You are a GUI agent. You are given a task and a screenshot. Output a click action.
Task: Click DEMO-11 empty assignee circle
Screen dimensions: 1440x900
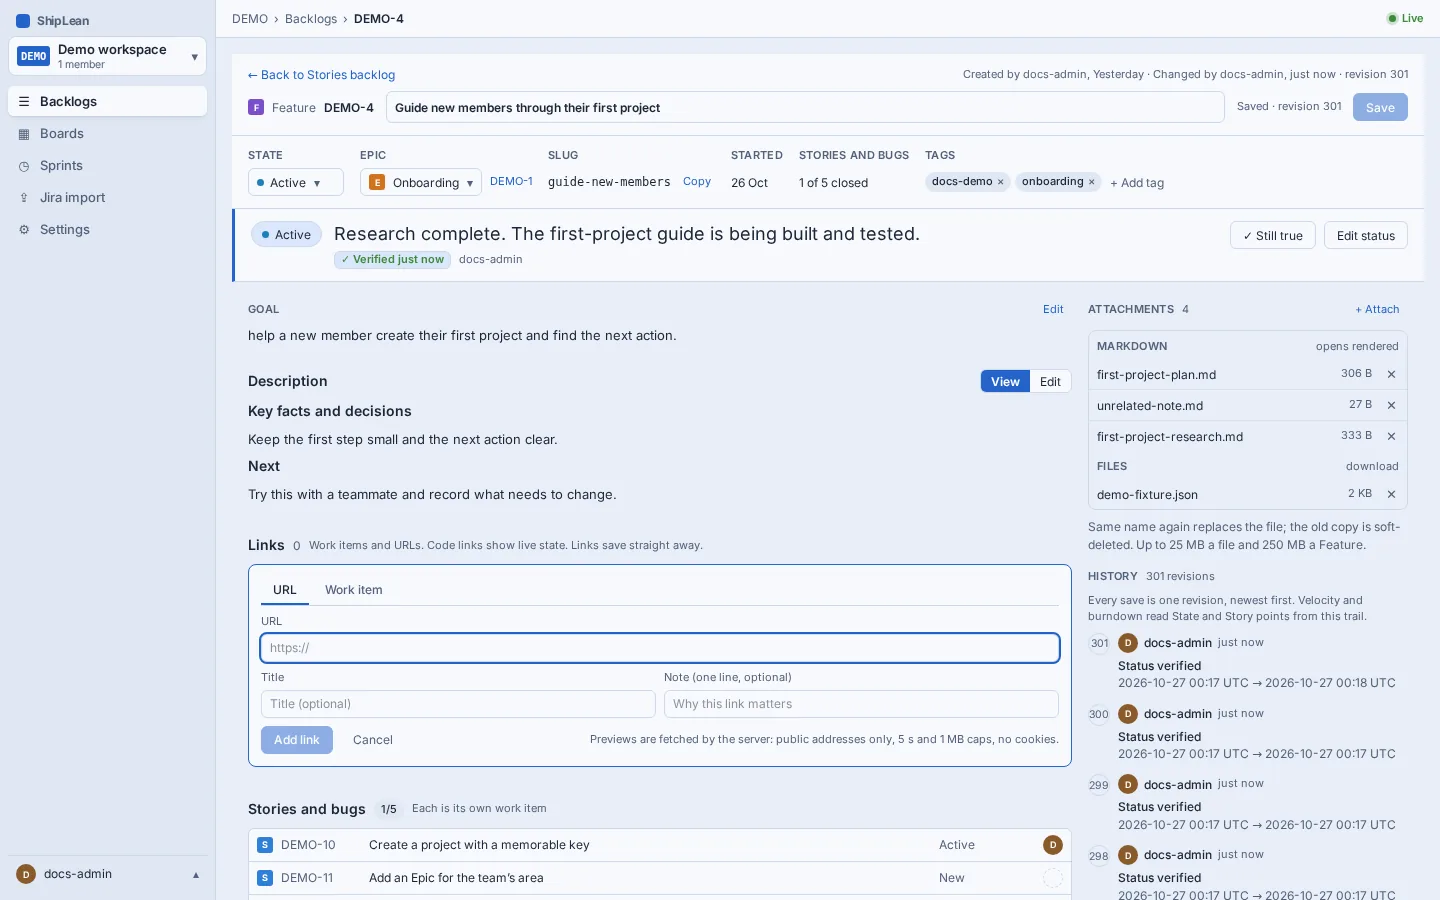[x=1052, y=878]
